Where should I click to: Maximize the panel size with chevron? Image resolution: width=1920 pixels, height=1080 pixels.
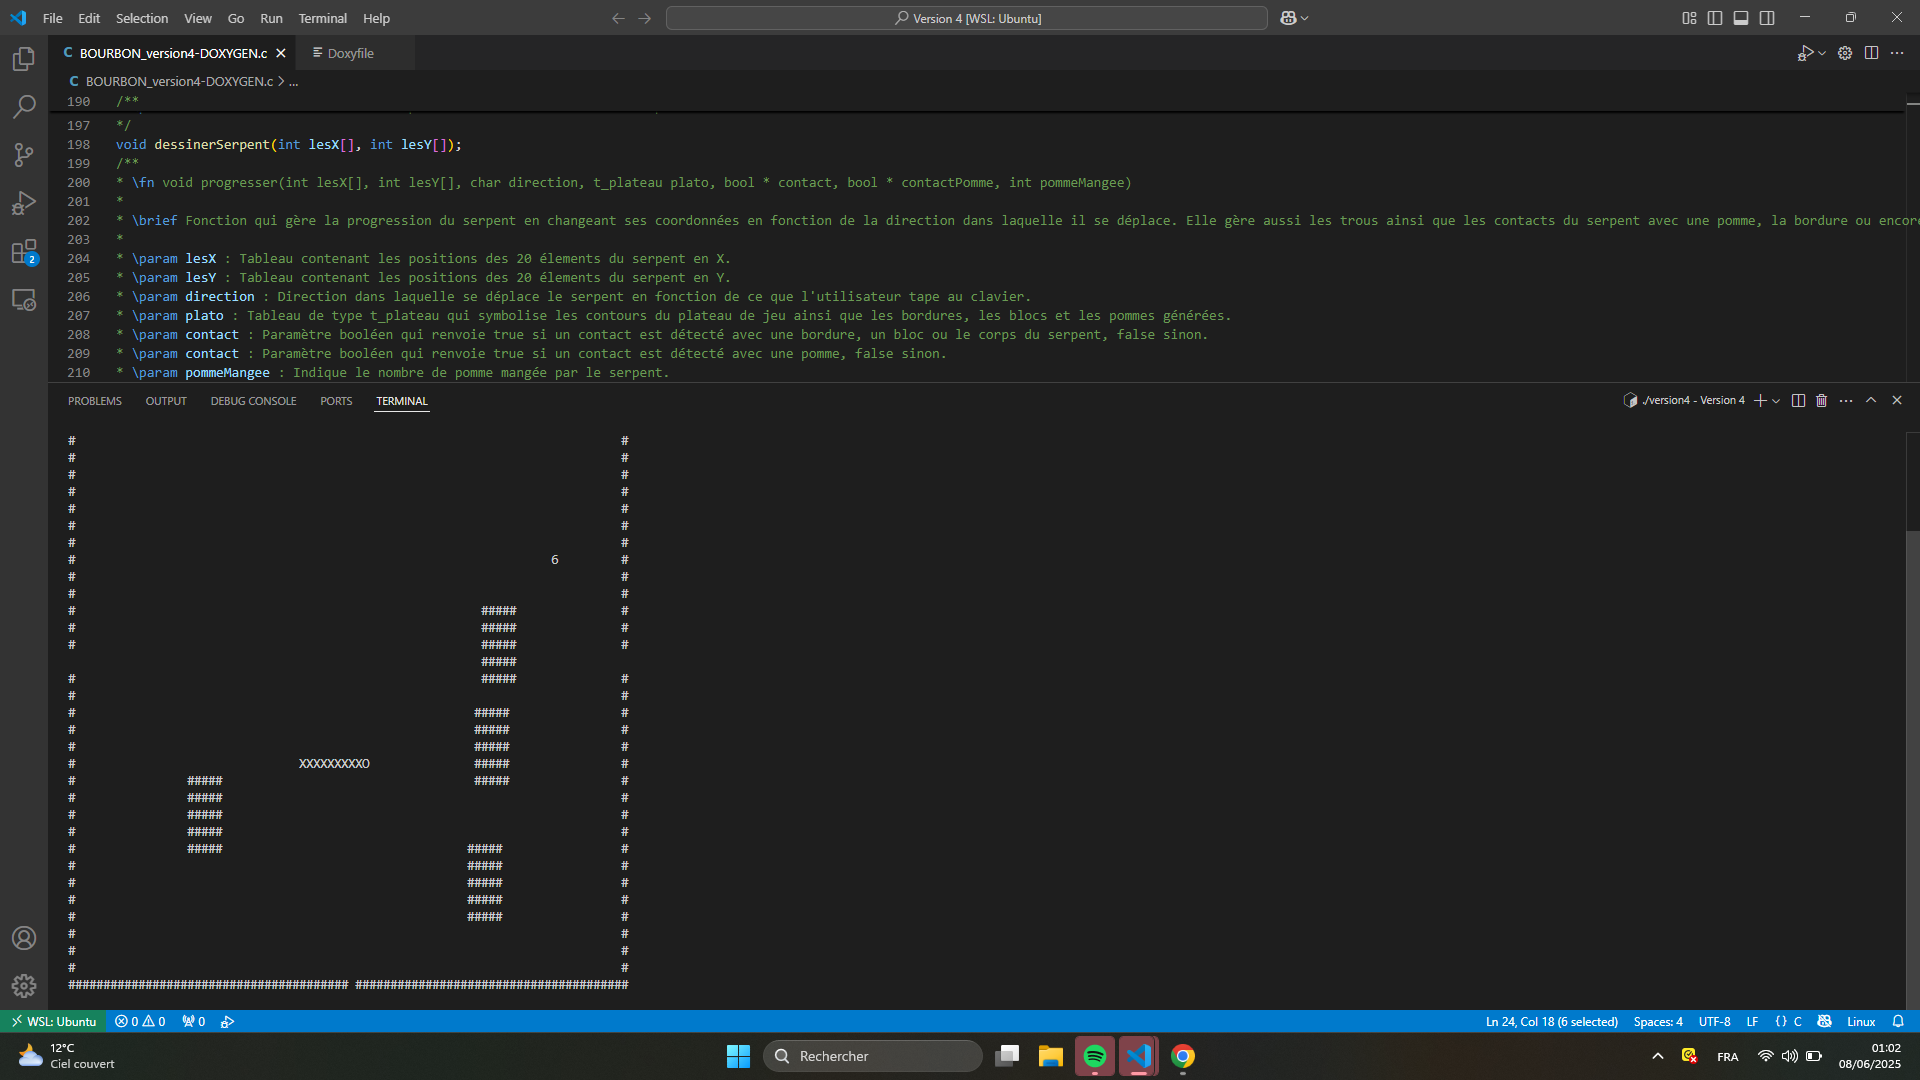(1871, 400)
